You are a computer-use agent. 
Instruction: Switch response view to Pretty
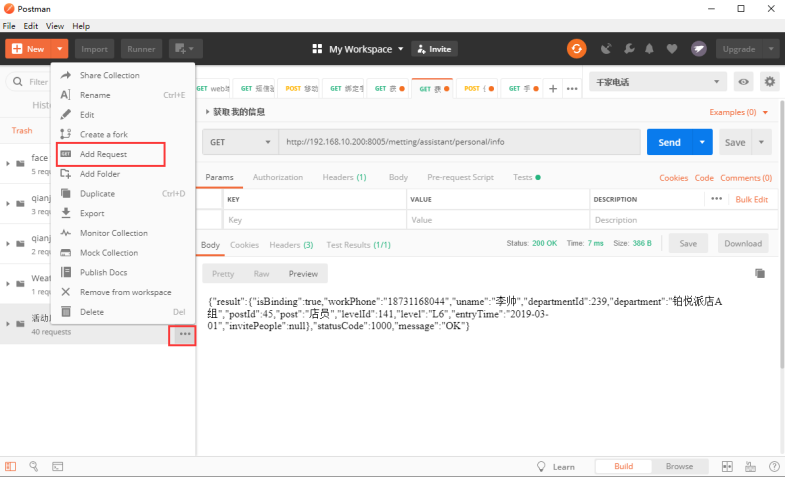pyautogui.click(x=223, y=274)
